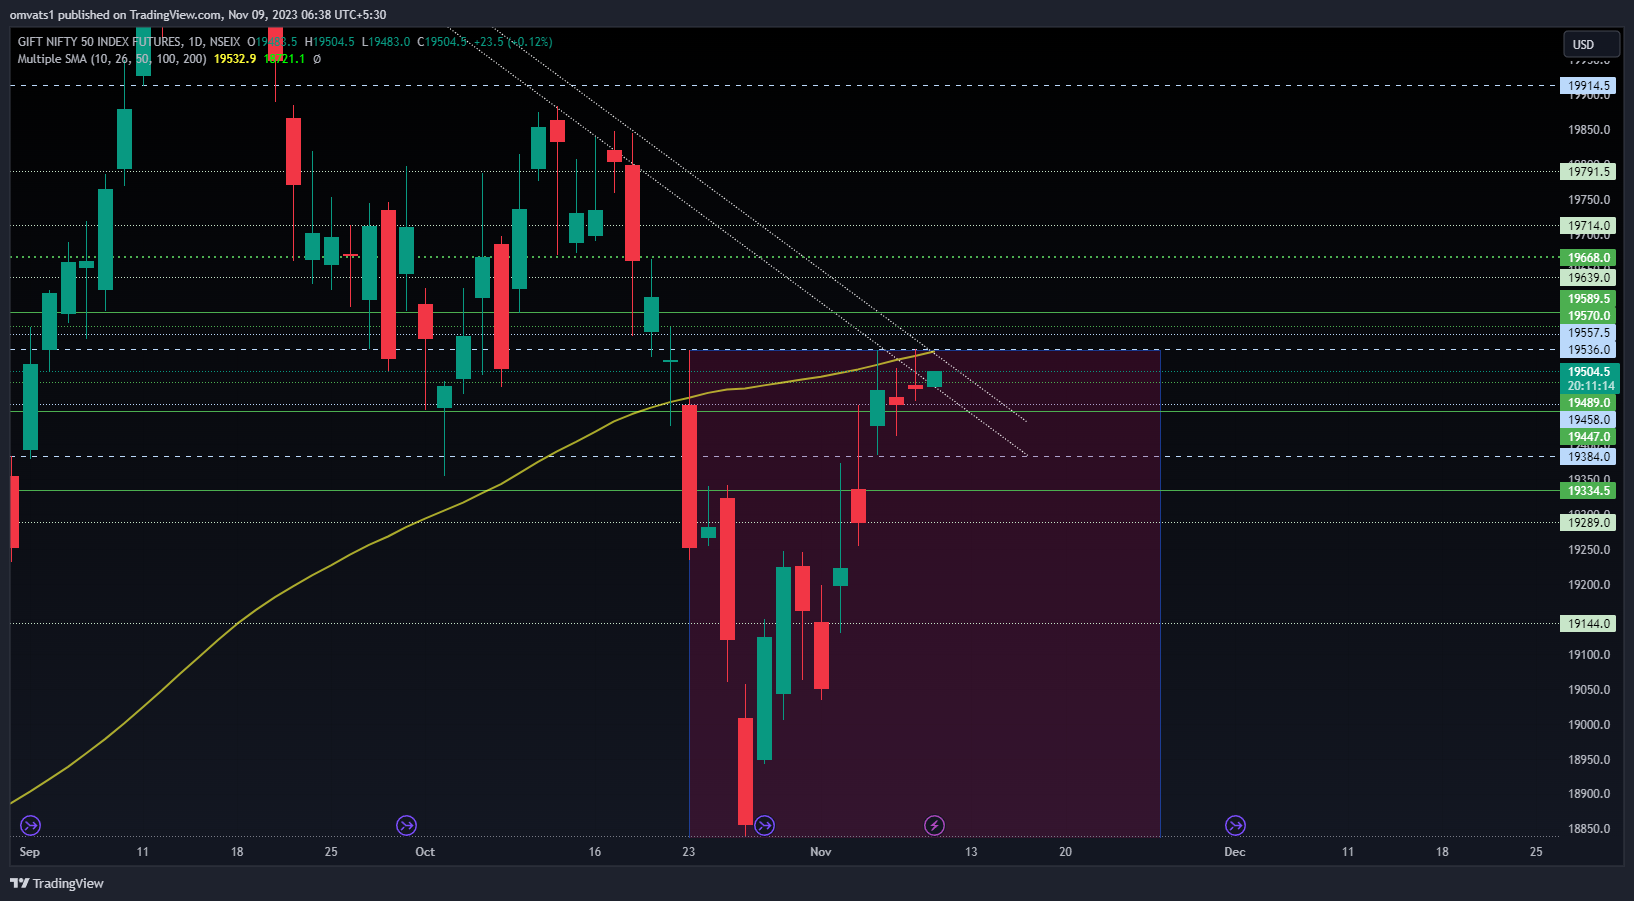This screenshot has height=901, width=1634.
Task: Click the lightning bolt event icon in the shaded zone
Action: 934,825
